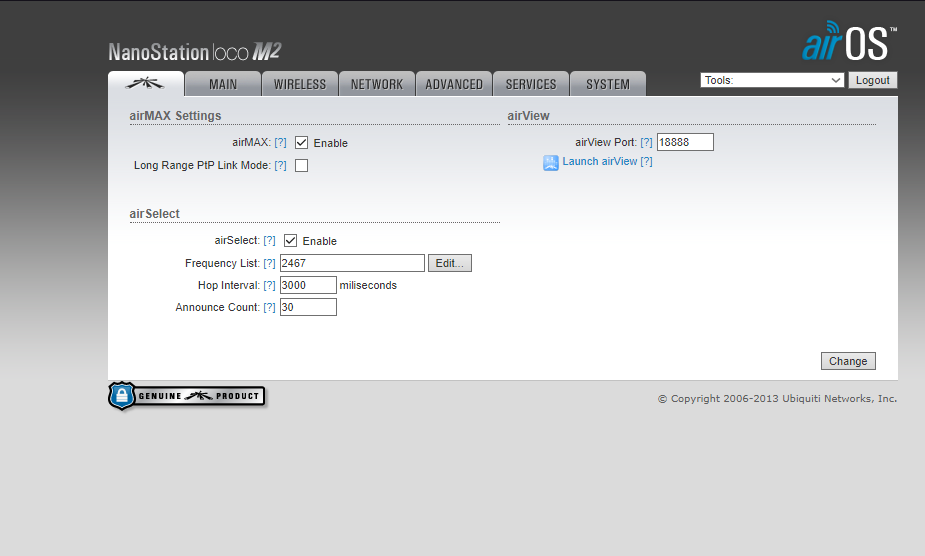The height and width of the screenshot is (556, 925).
Task: Click the Genuine Product badge
Action: point(186,396)
